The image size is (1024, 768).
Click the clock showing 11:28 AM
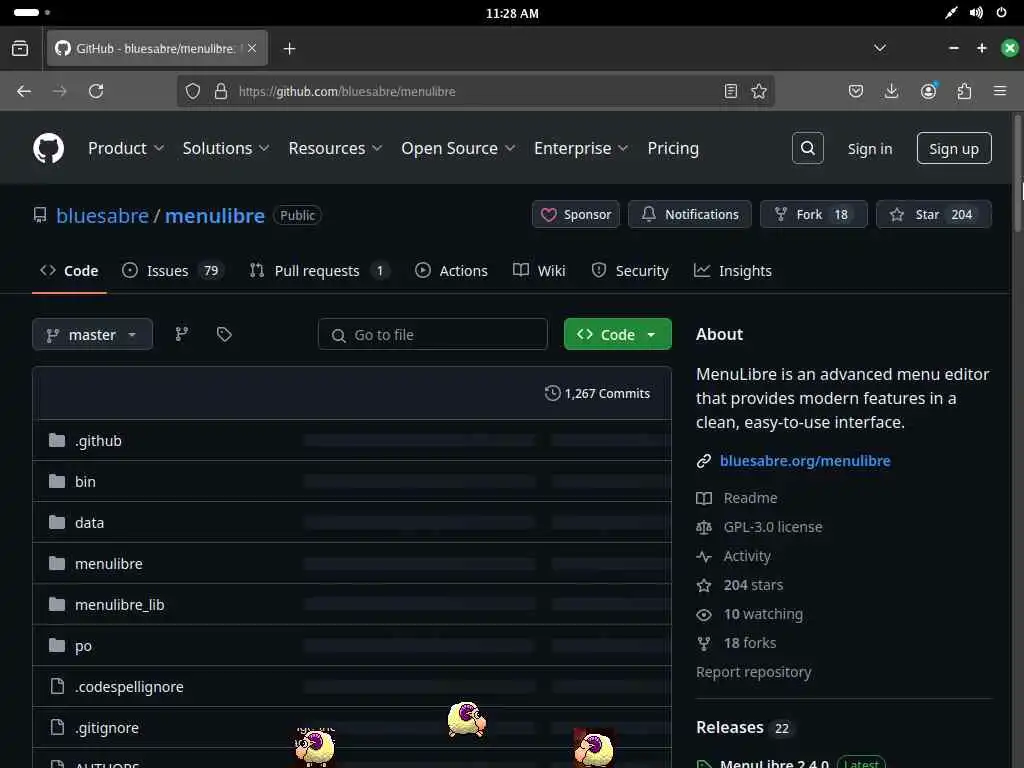(x=512, y=13)
